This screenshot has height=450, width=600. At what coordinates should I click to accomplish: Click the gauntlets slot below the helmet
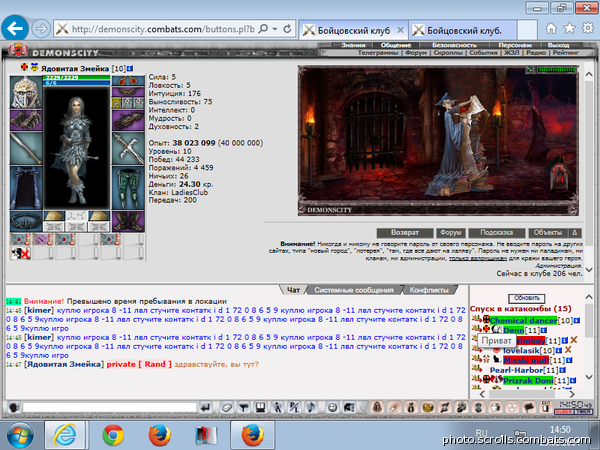click(26, 120)
